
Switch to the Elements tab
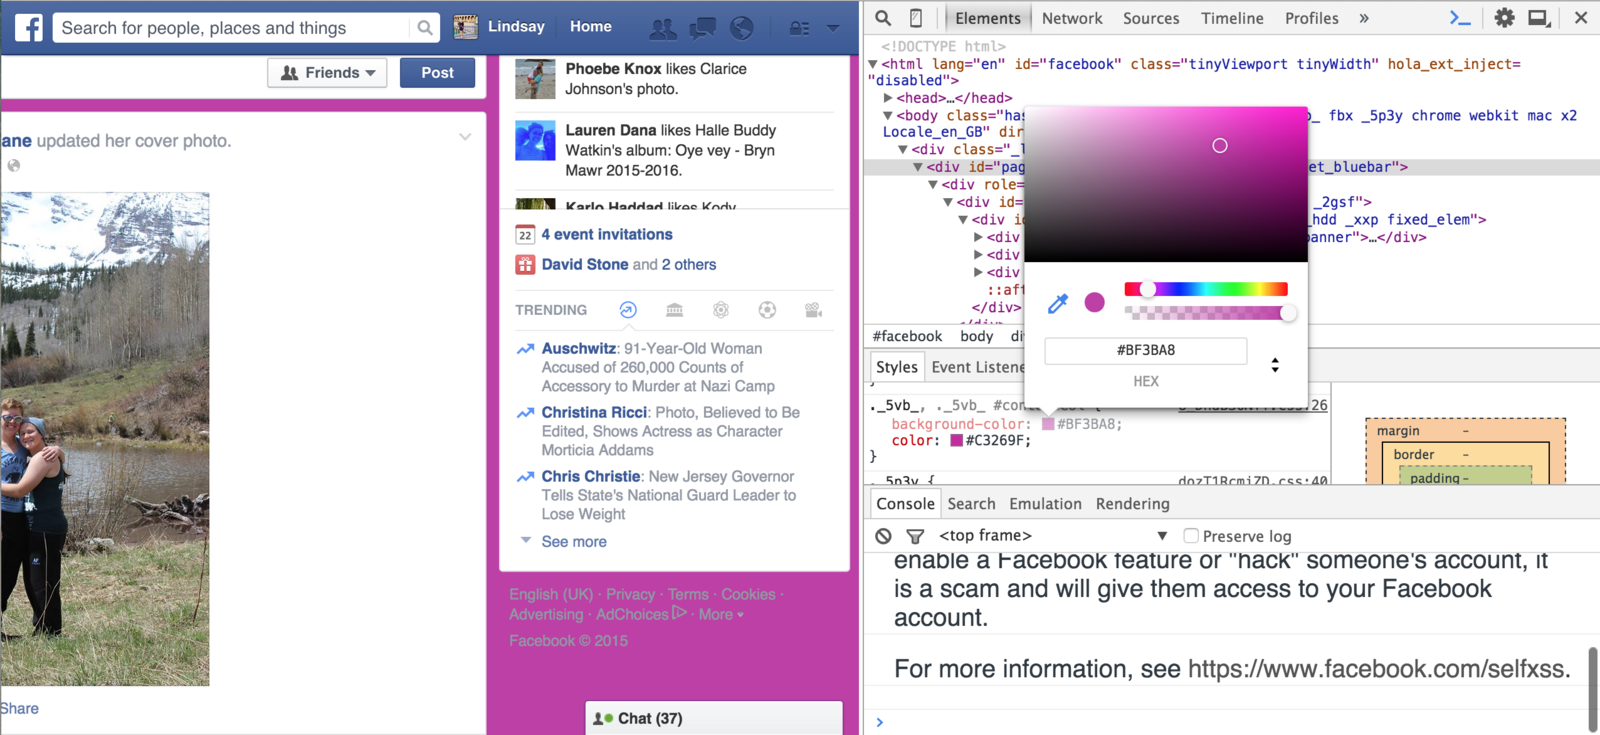tap(988, 18)
